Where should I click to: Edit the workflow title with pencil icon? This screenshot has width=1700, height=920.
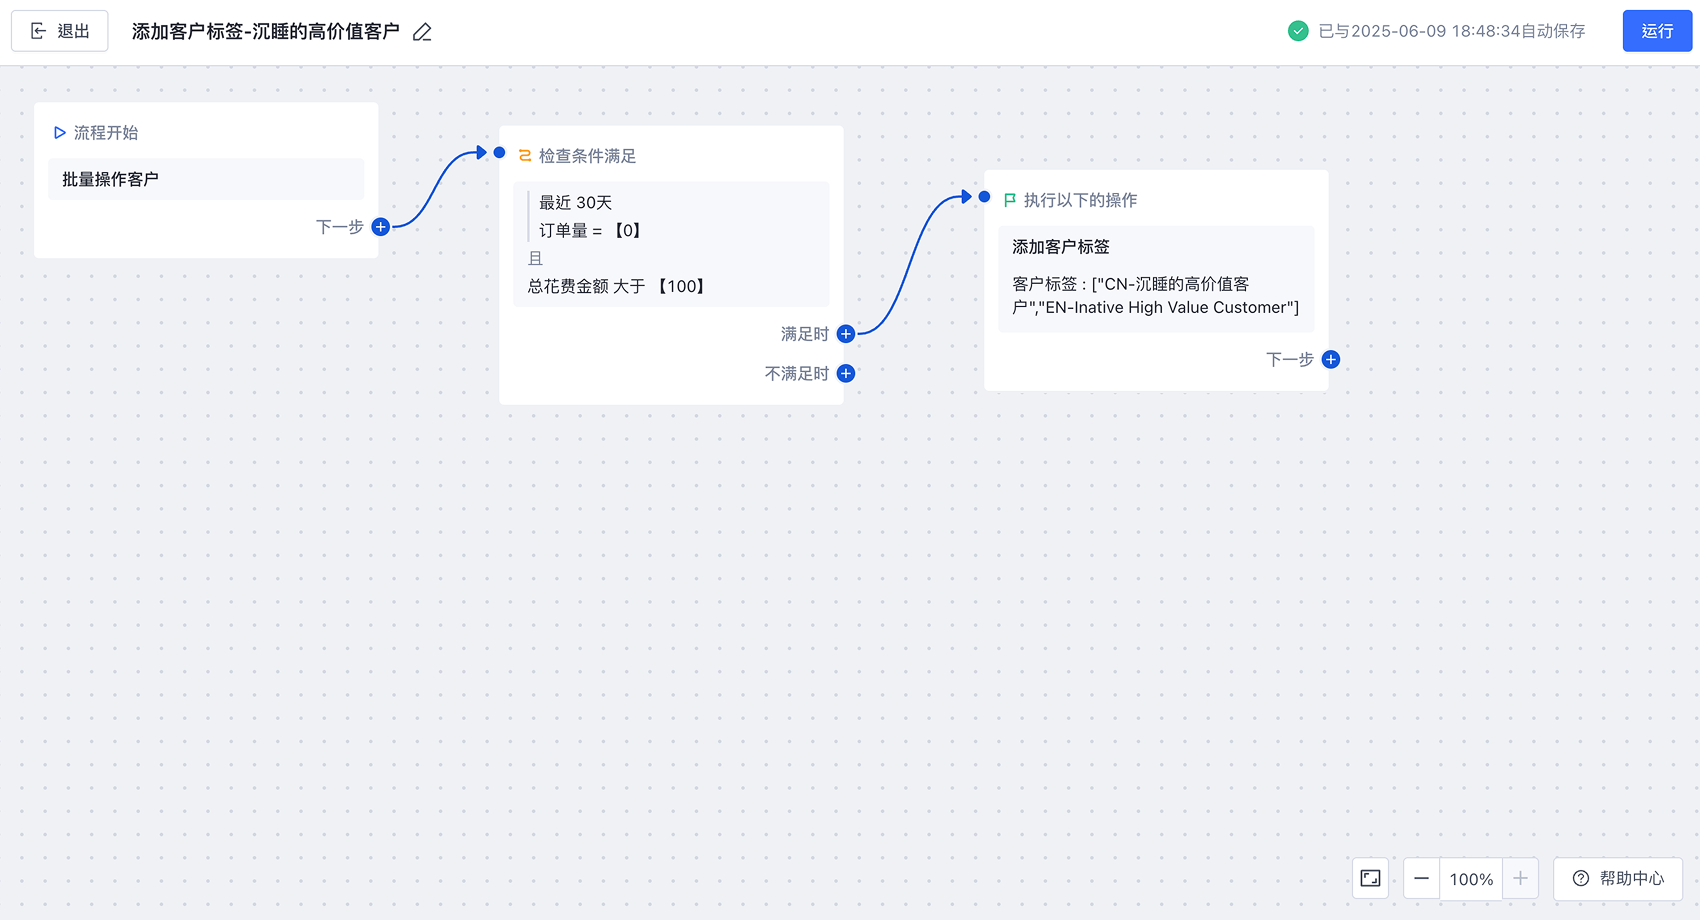point(422,32)
